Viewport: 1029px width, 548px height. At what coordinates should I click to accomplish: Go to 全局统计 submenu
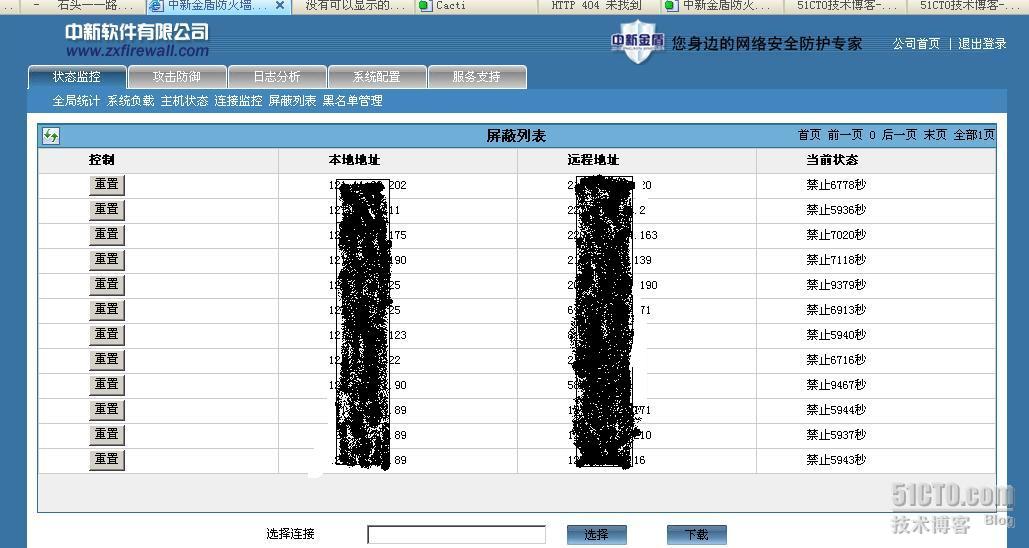pos(76,101)
